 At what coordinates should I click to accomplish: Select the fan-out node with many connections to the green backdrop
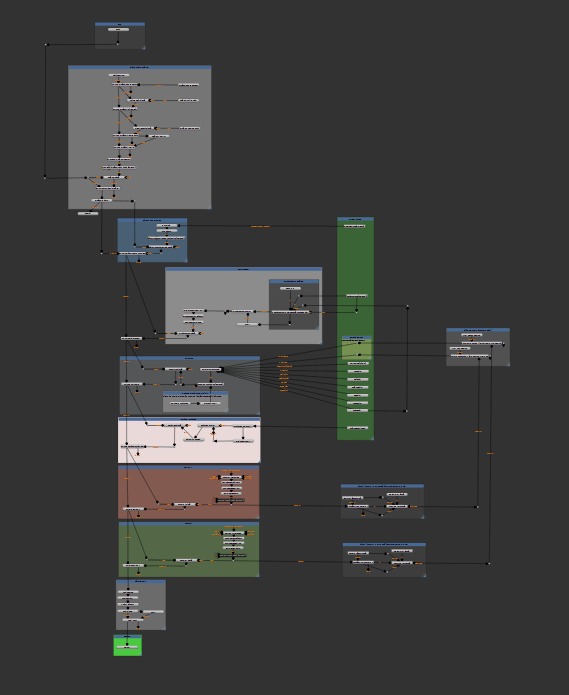tap(211, 369)
